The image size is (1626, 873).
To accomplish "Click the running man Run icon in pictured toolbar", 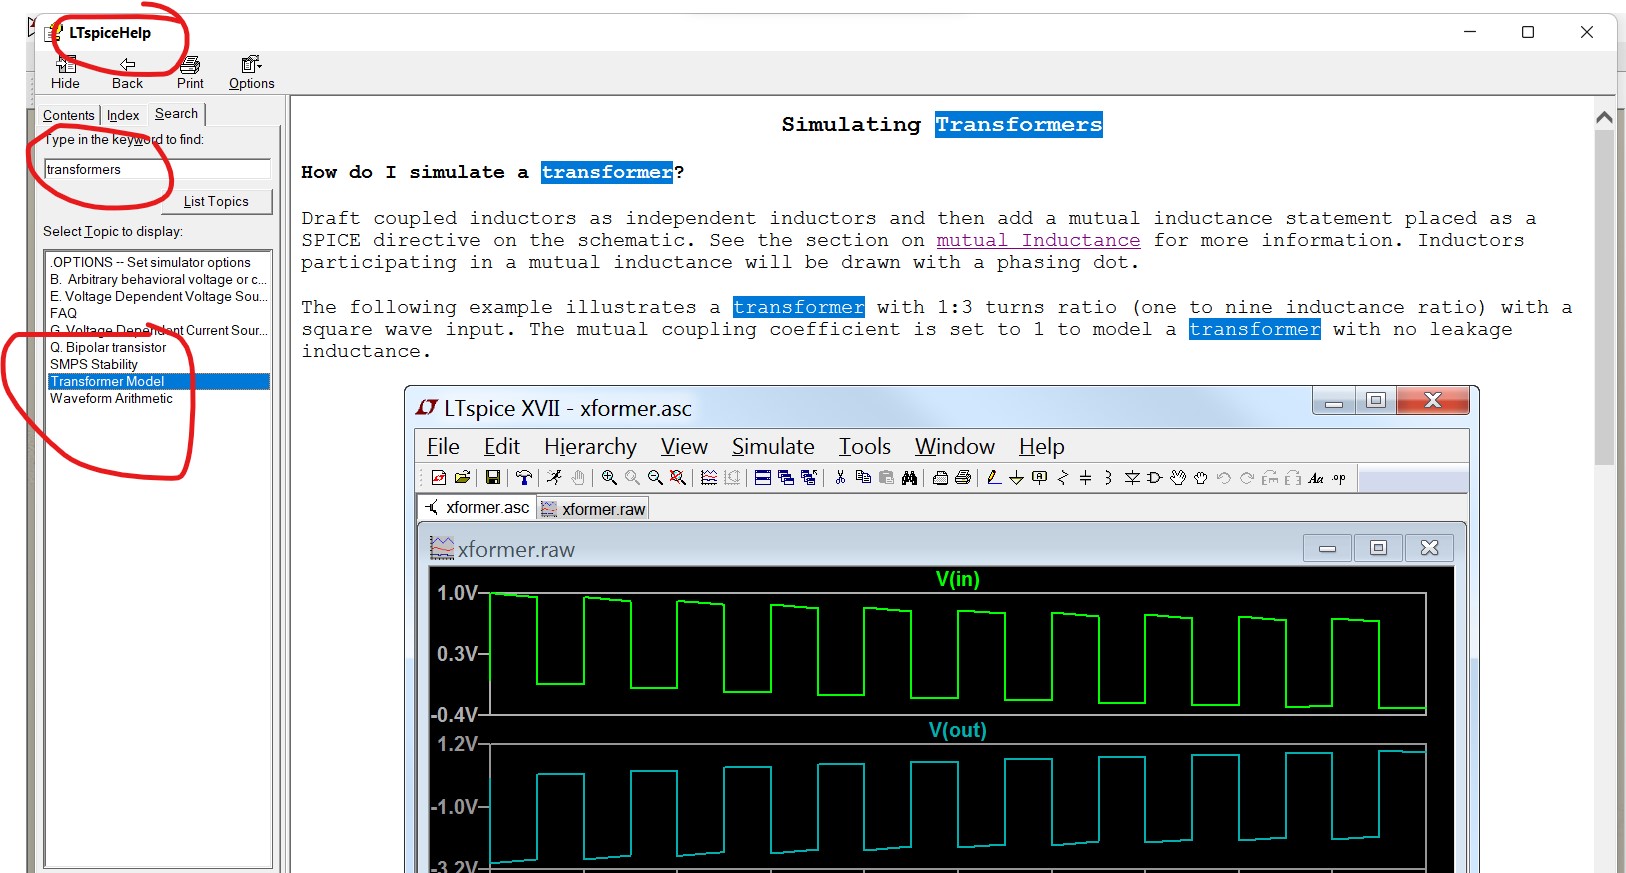I will [x=554, y=478].
